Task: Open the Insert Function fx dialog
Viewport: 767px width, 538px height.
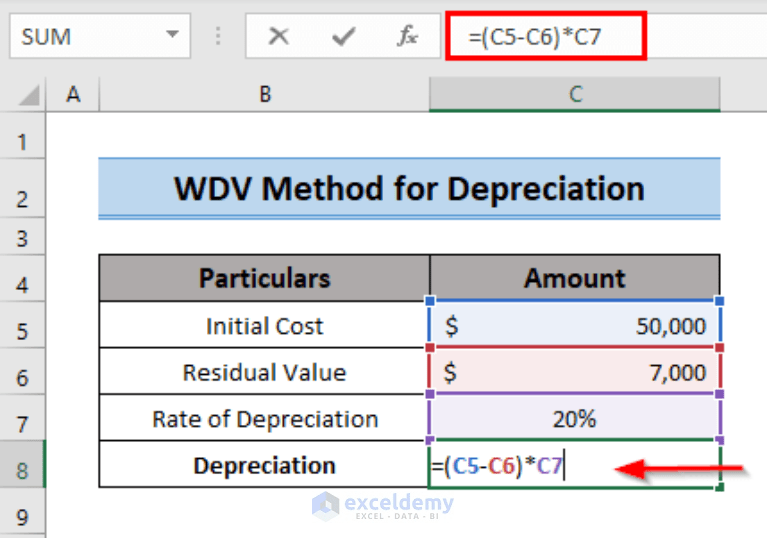Action: [x=407, y=36]
